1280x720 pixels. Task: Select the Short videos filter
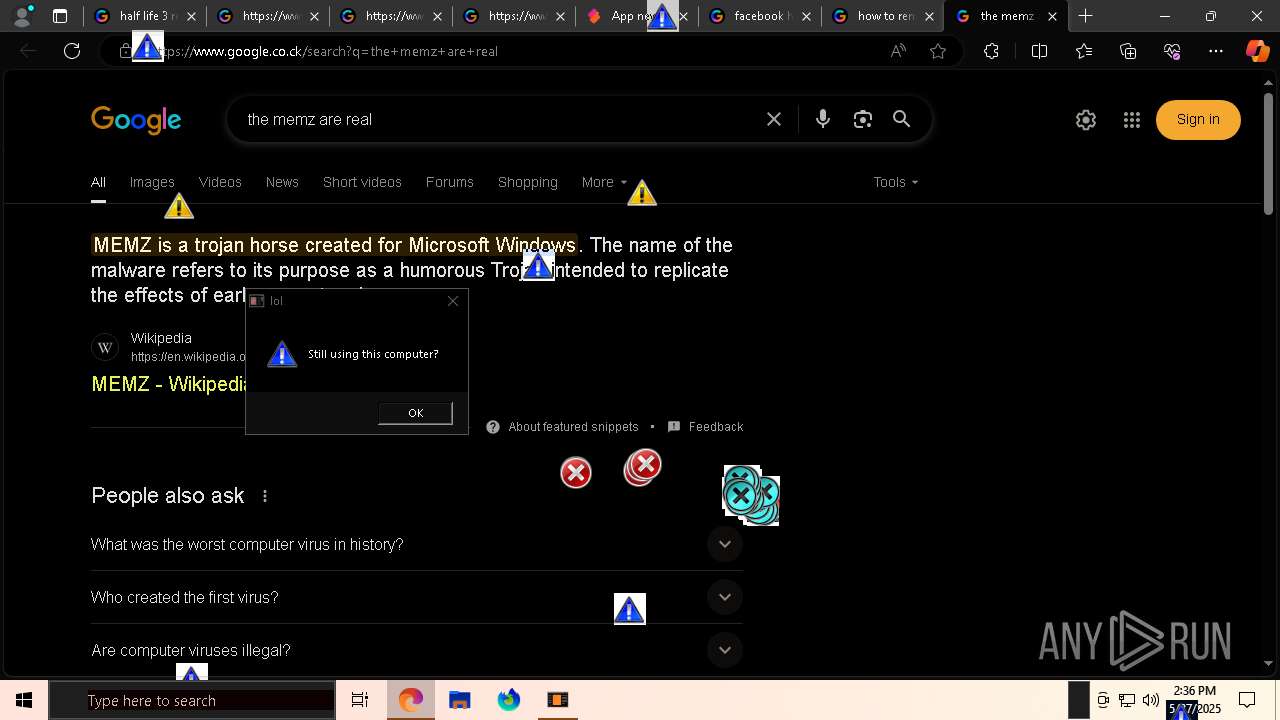362,182
